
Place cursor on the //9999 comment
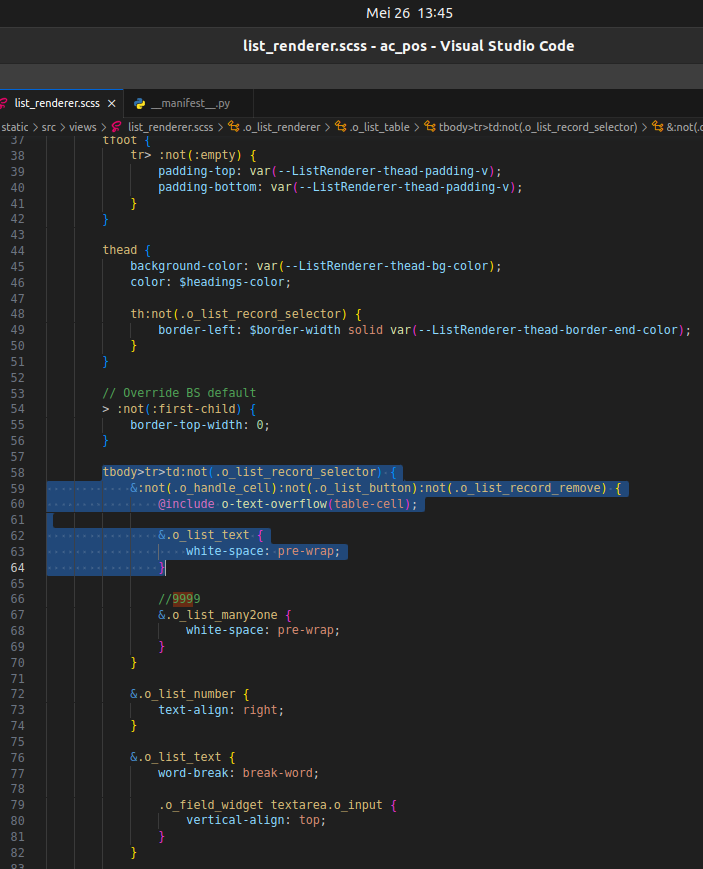click(x=179, y=599)
